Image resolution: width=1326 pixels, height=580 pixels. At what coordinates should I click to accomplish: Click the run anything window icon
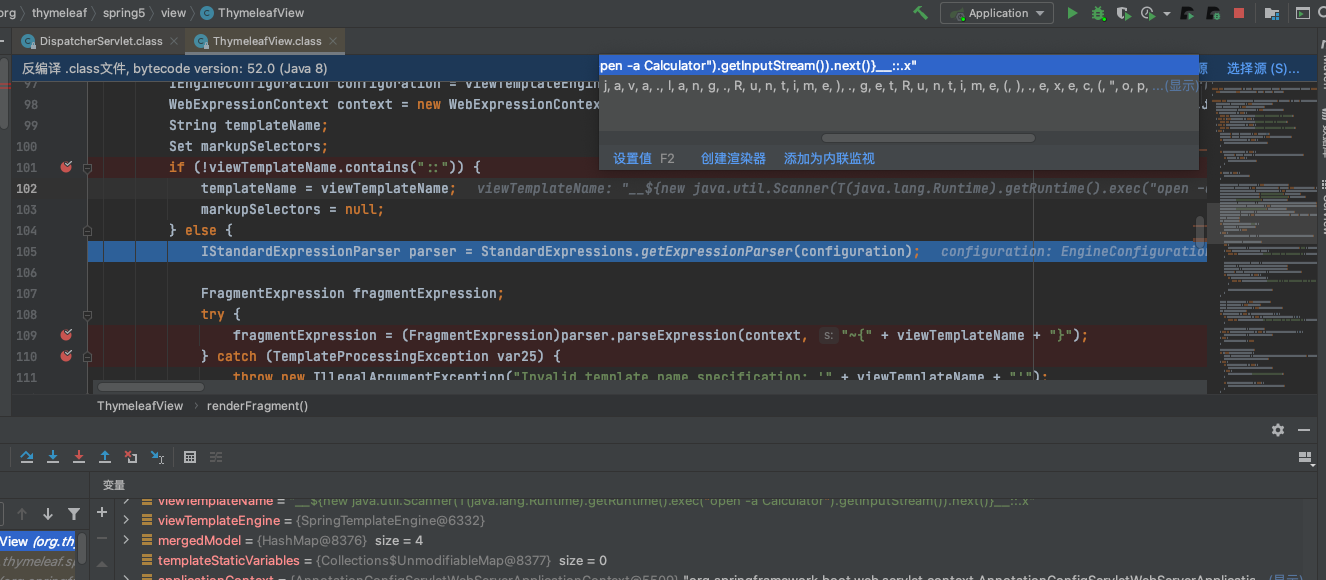pos(1301,13)
